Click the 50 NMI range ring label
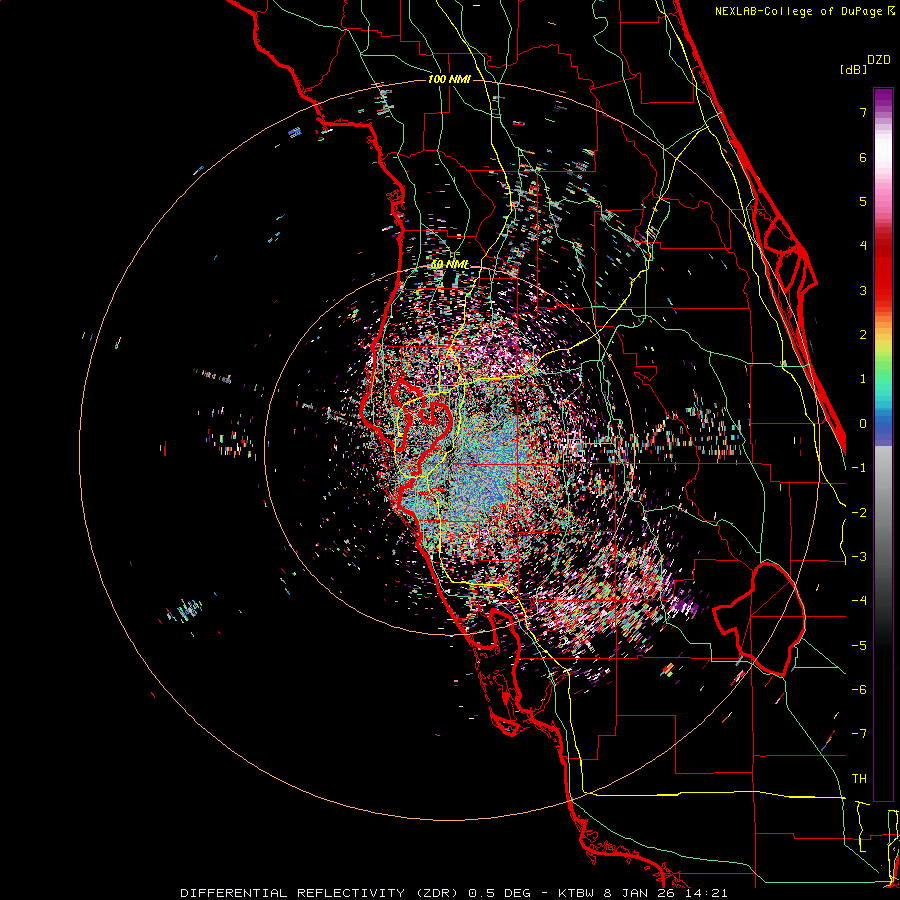 [x=450, y=265]
